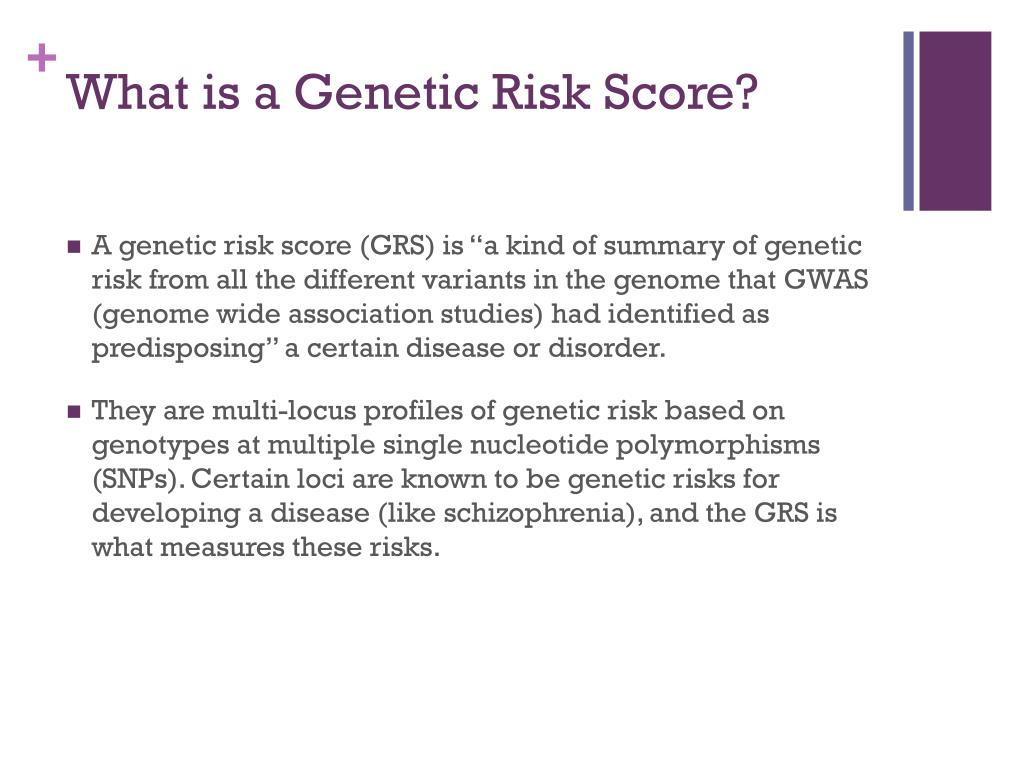Click the slide title 'What is a Genetic Risk Score?'

[412, 91]
